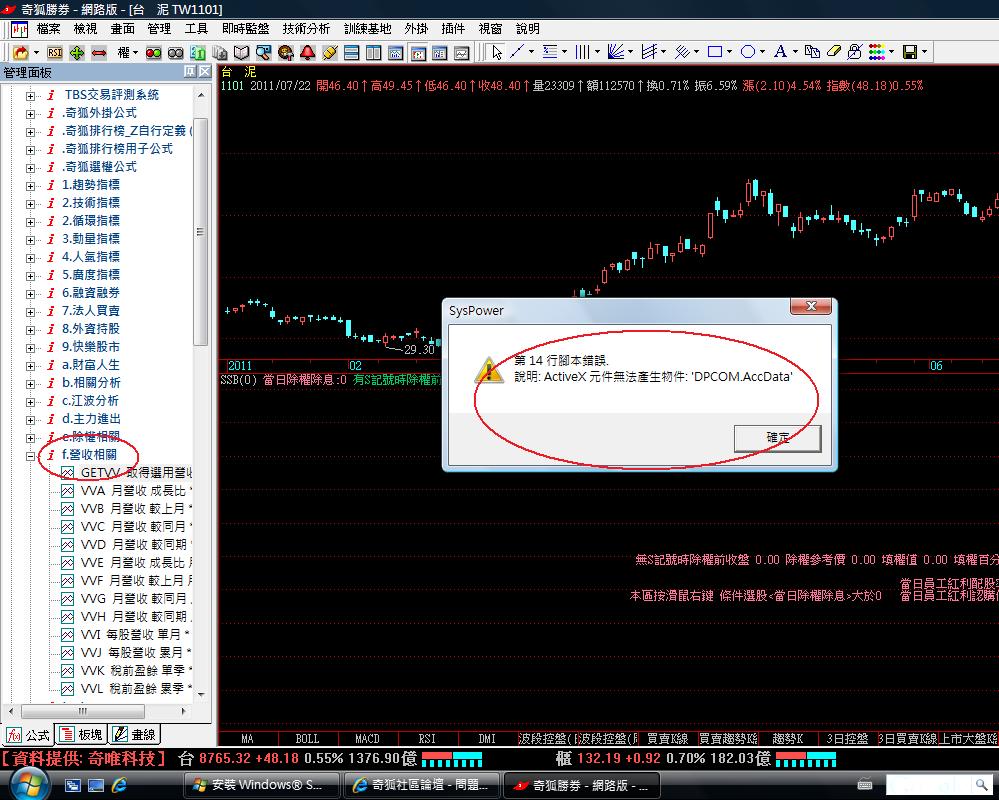
Task: Collapse the f.營收相關 tree node
Action: (31, 455)
